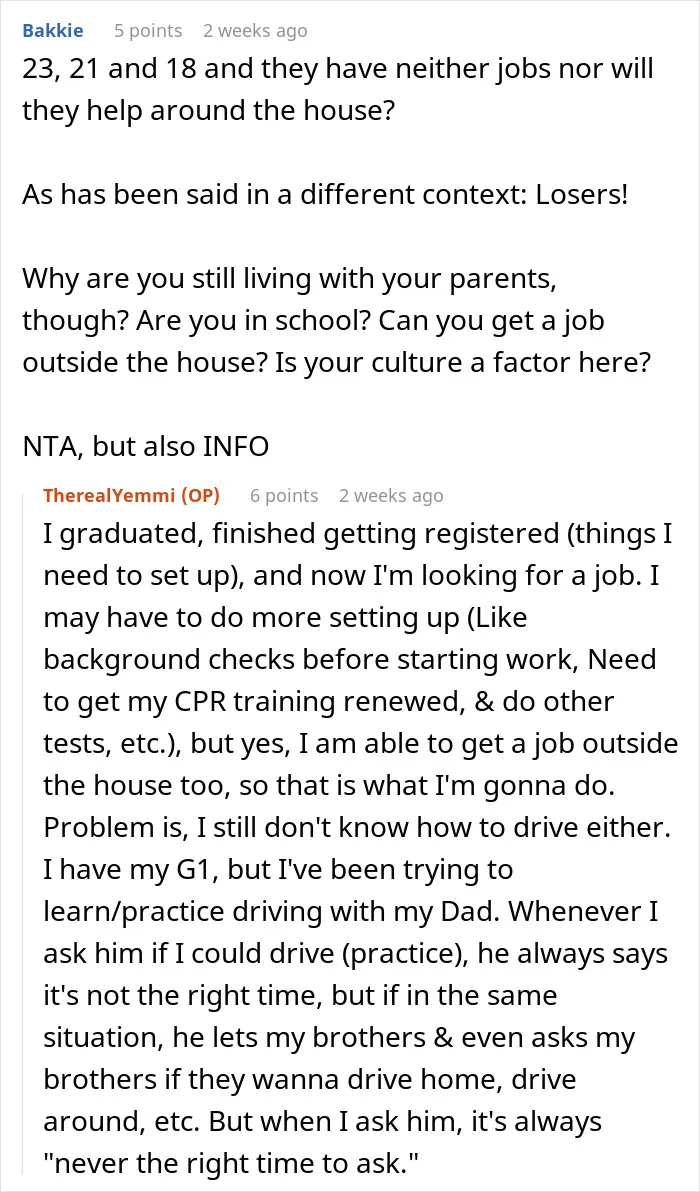The width and height of the screenshot is (700, 1192).
Task: Open the Bakkie user profile link
Action: (52, 31)
